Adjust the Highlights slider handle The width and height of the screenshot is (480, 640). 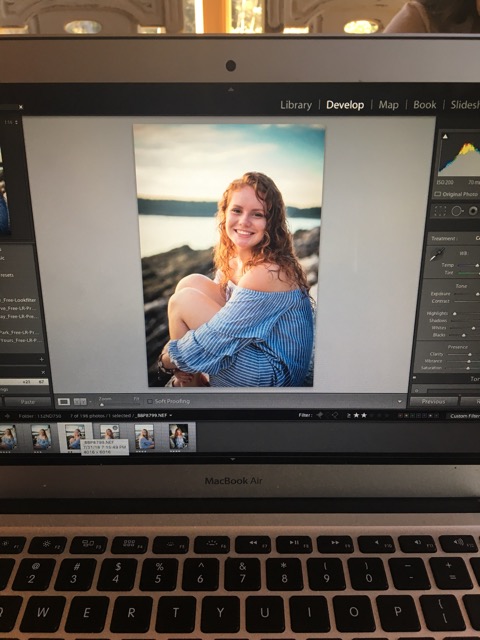click(x=455, y=313)
